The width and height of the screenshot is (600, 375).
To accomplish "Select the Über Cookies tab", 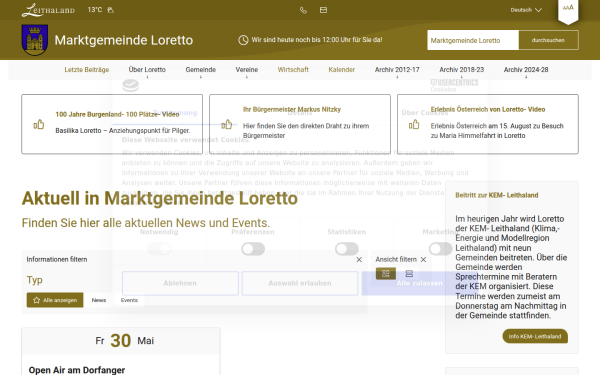I will (x=425, y=113).
